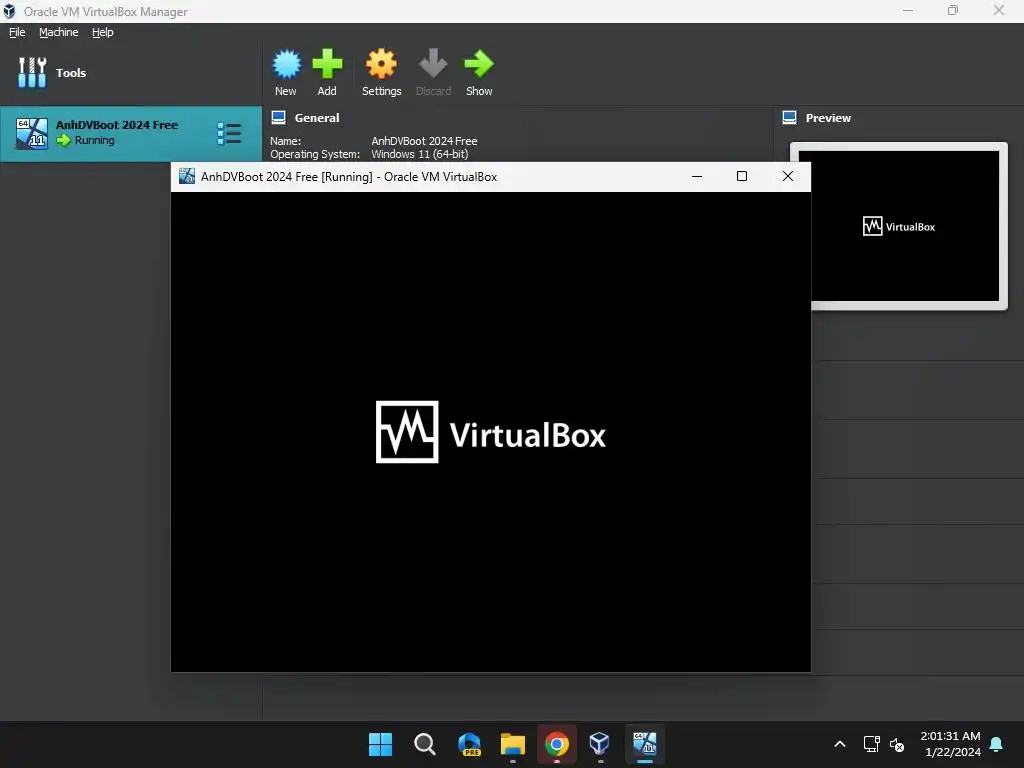Image resolution: width=1024 pixels, height=768 pixels.
Task: Open VM Settings from toolbar
Action: point(381,72)
